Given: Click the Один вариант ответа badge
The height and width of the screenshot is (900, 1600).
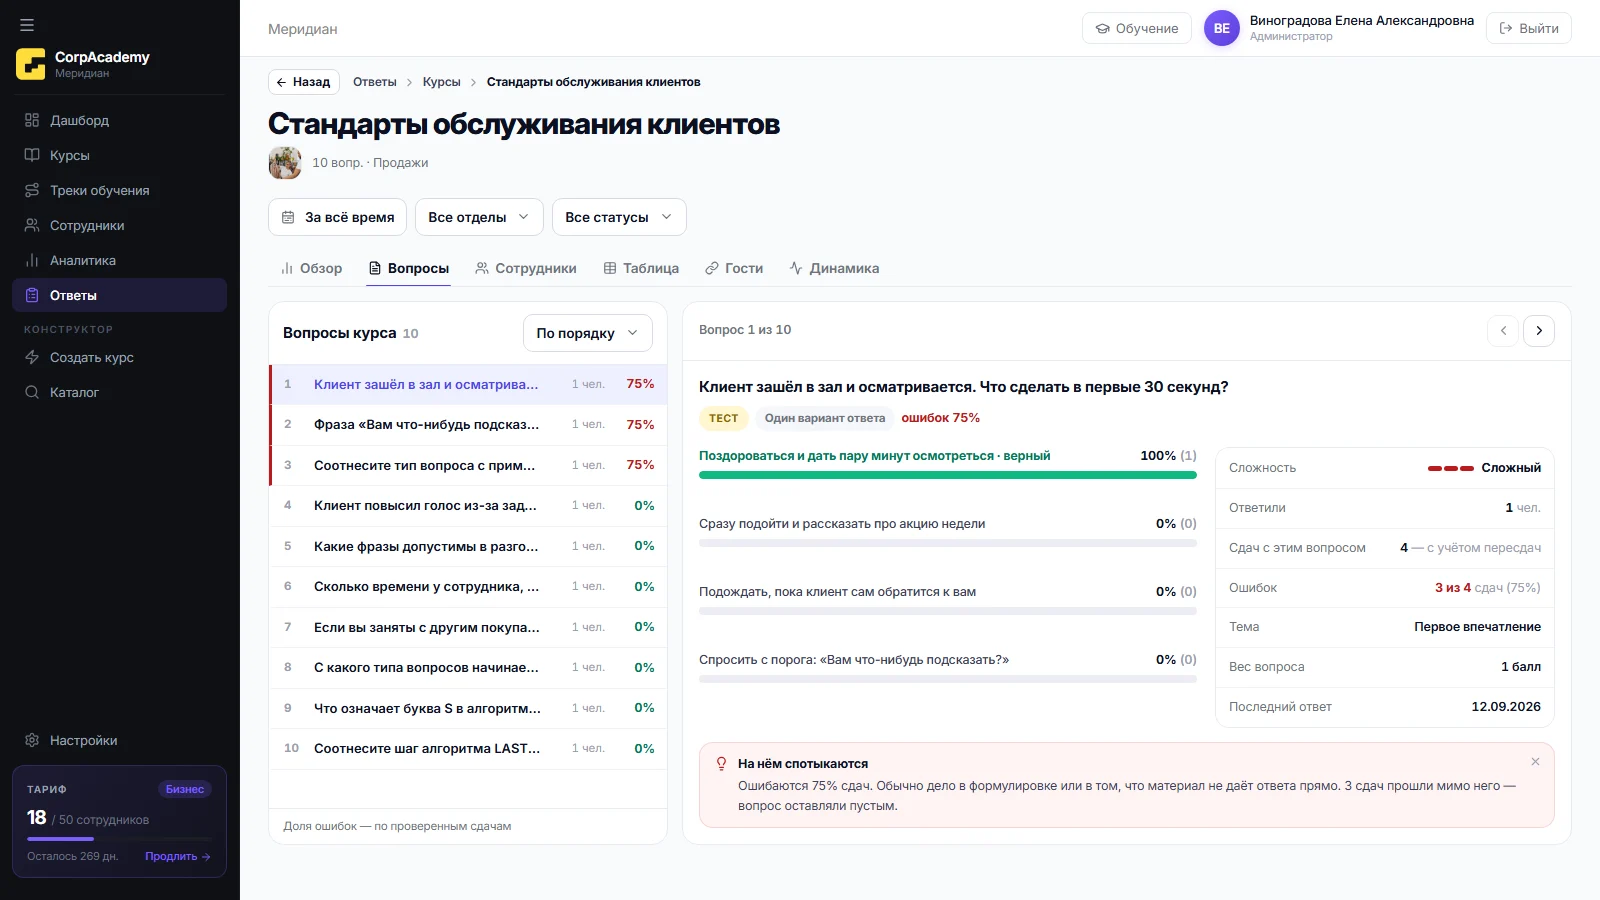Looking at the screenshot, I should pyautogui.click(x=825, y=418).
